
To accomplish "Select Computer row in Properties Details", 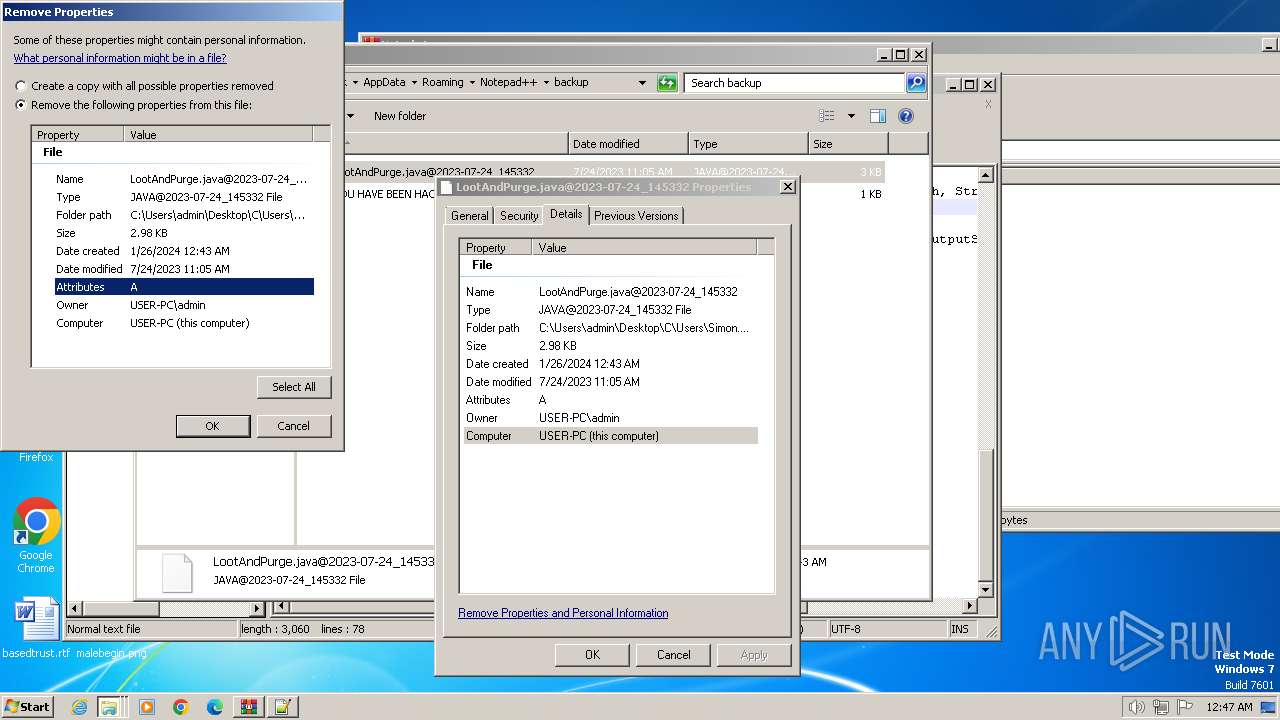I will (611, 436).
